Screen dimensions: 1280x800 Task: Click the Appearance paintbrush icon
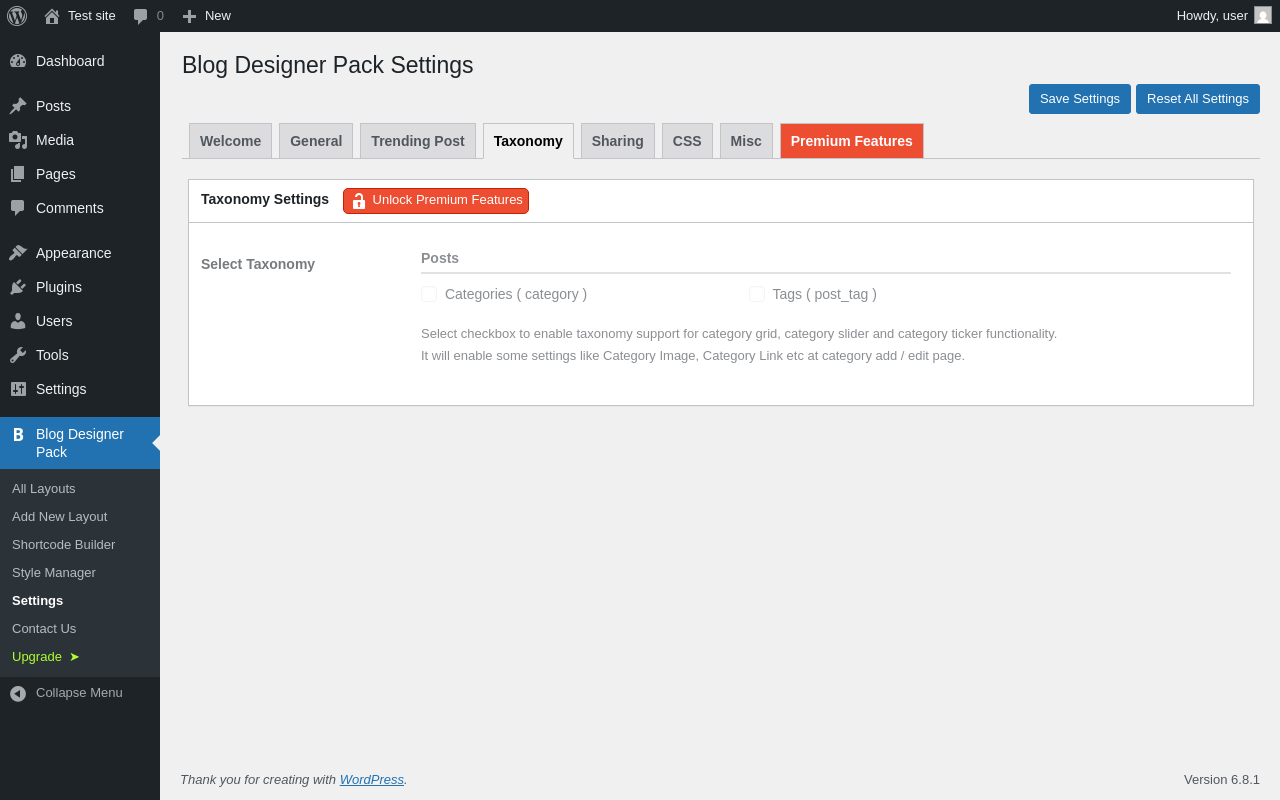tap(18, 253)
